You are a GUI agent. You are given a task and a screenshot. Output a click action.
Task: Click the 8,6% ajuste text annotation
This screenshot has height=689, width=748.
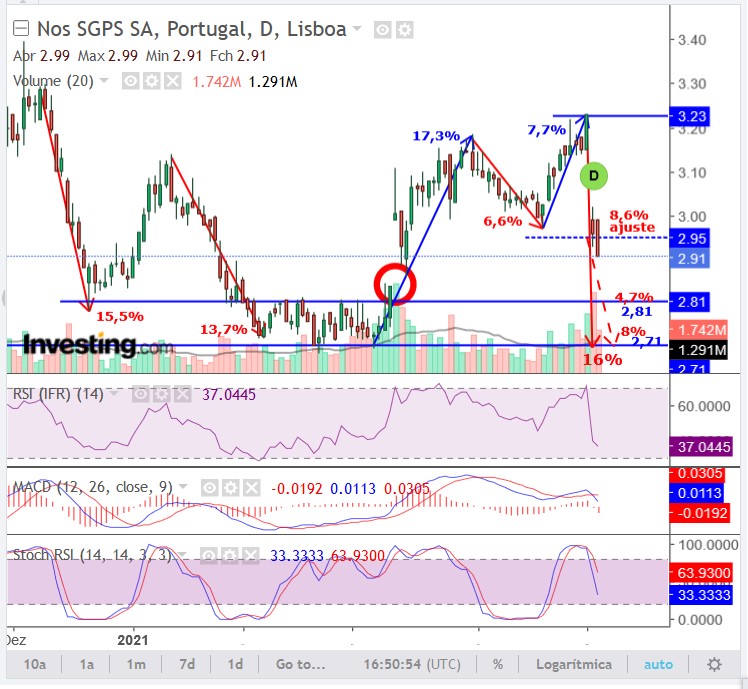[632, 221]
